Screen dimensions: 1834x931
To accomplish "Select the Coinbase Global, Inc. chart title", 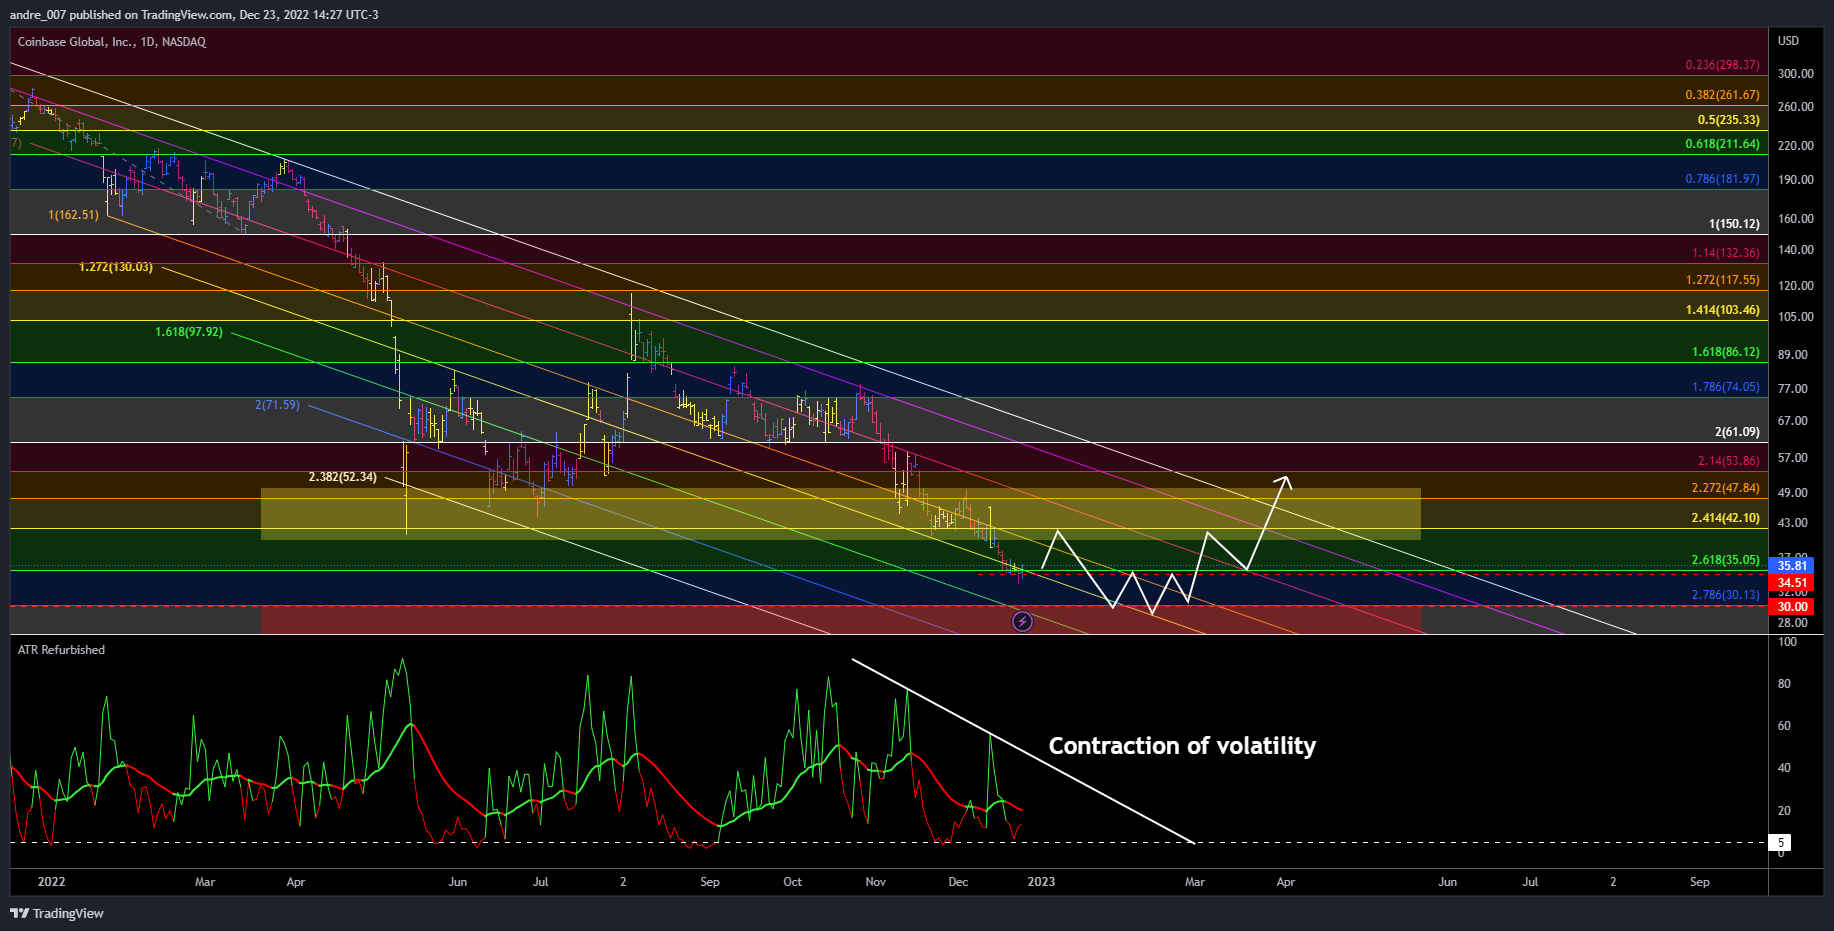I will point(112,42).
